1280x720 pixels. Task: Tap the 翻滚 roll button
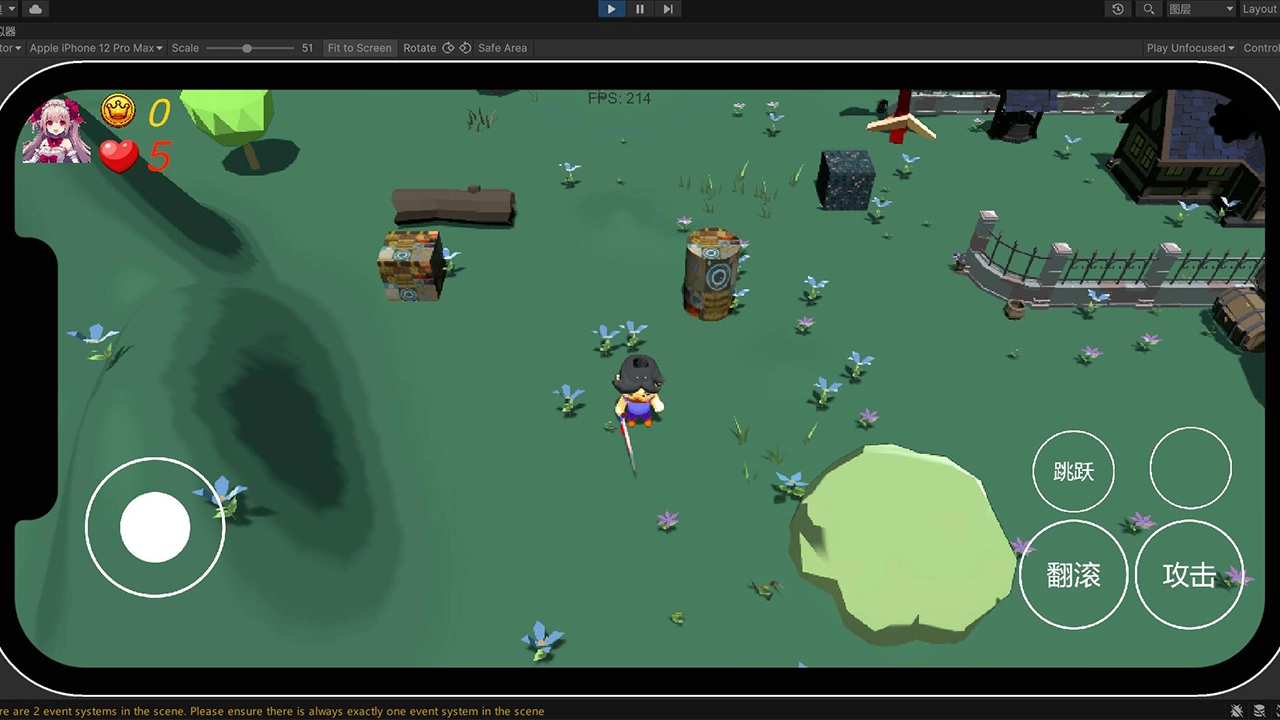pyautogui.click(x=1073, y=575)
